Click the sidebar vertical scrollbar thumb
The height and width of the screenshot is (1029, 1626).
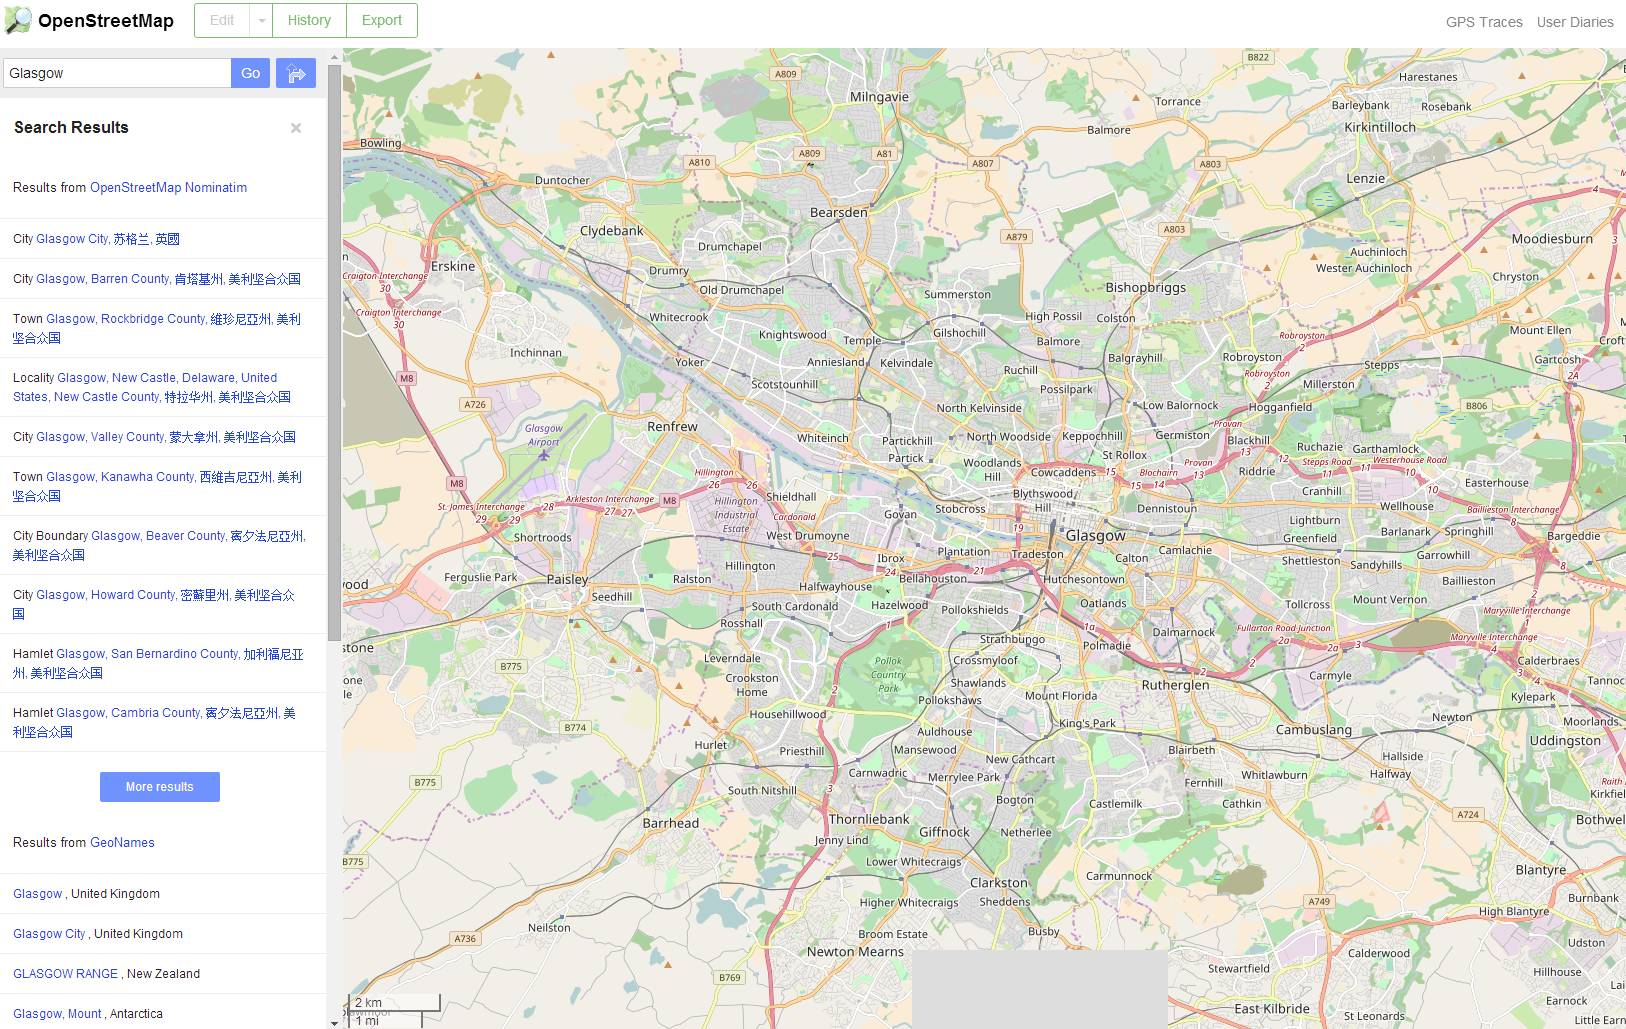click(334, 354)
